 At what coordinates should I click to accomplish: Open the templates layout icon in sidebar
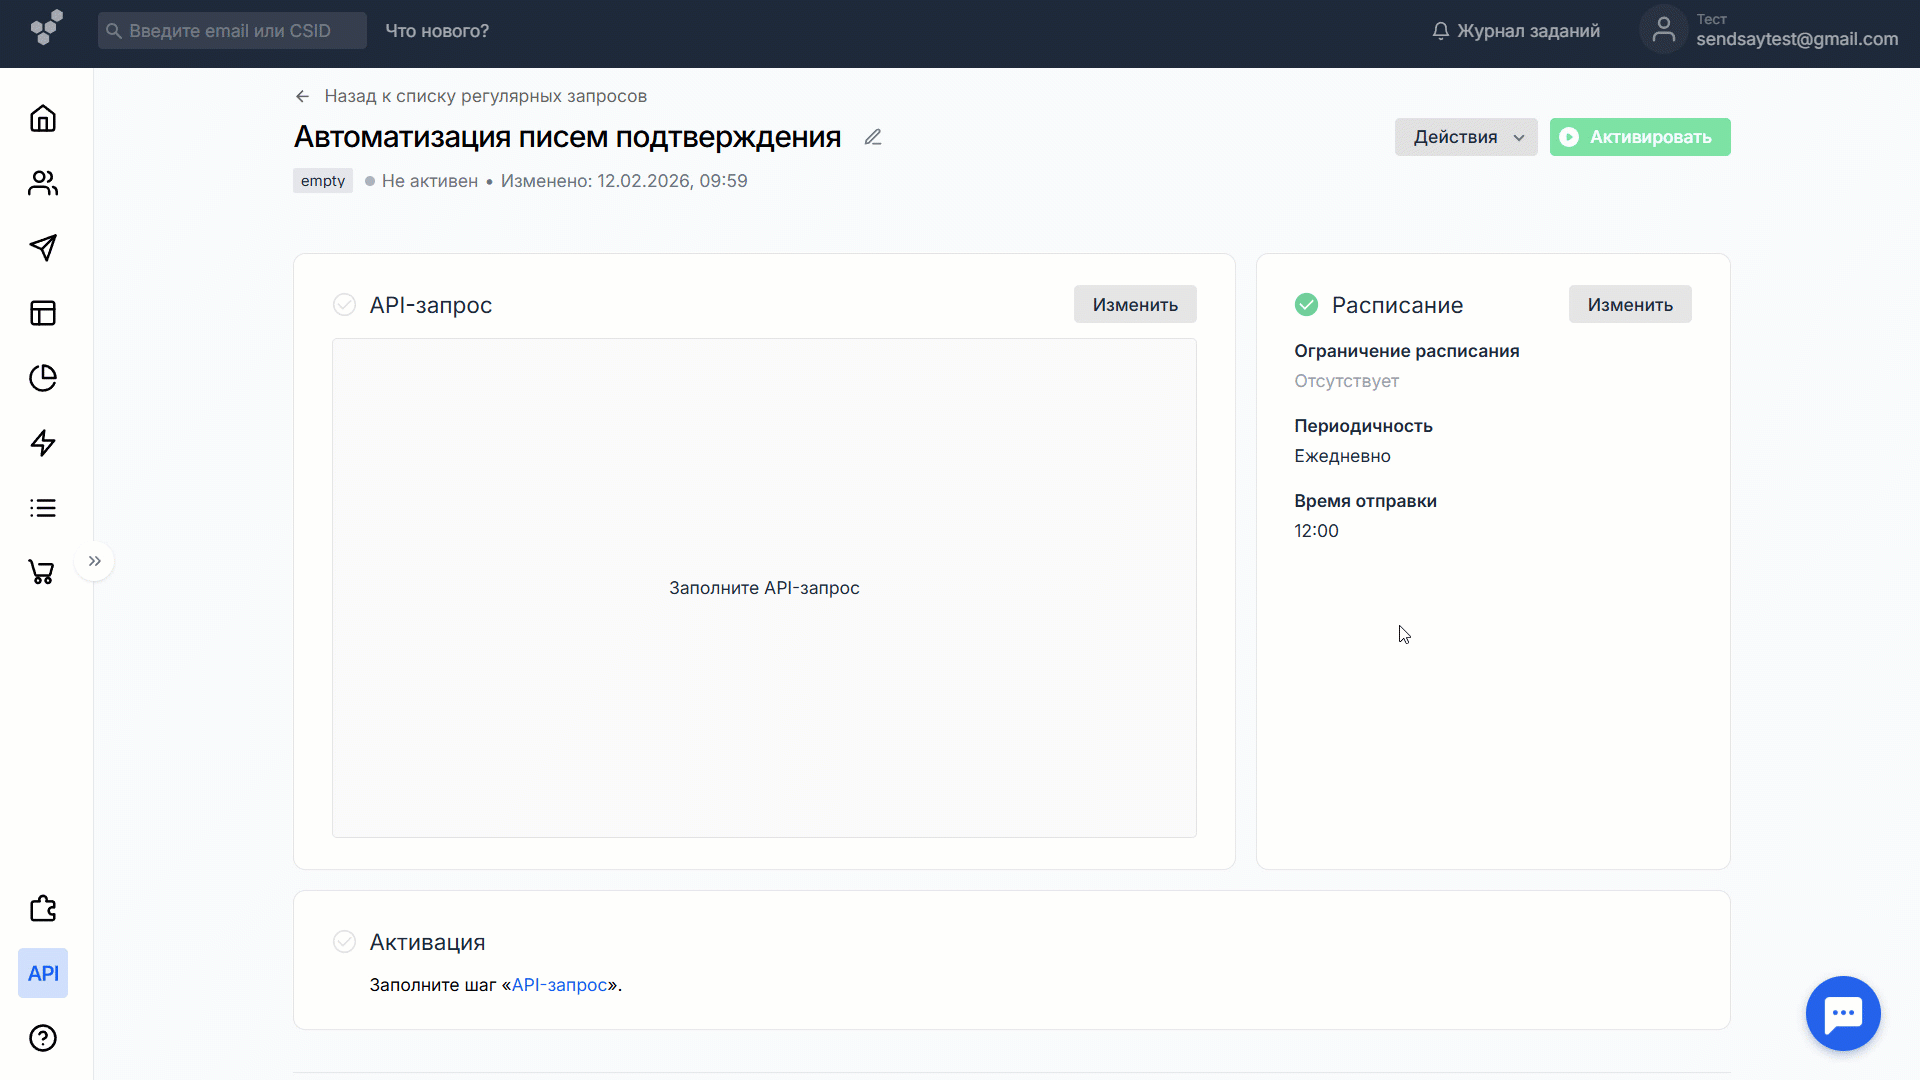pos(43,313)
